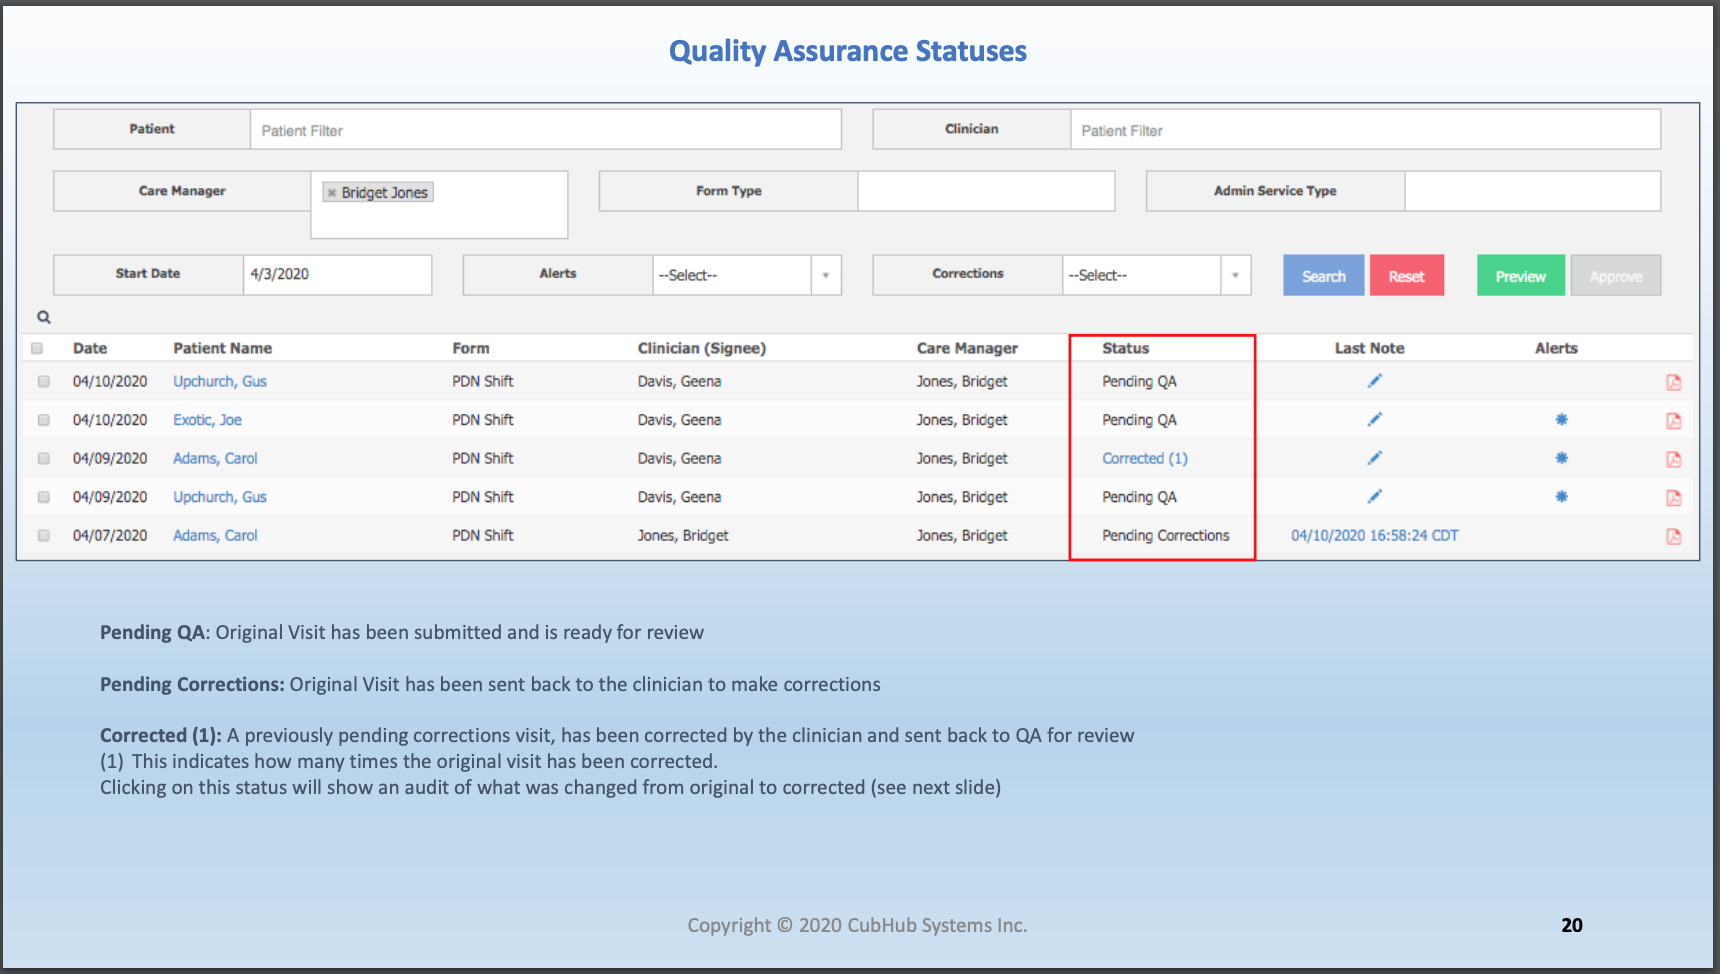Select Pending QA status in Exotic, Joe row
This screenshot has height=974, width=1720.
click(1139, 420)
